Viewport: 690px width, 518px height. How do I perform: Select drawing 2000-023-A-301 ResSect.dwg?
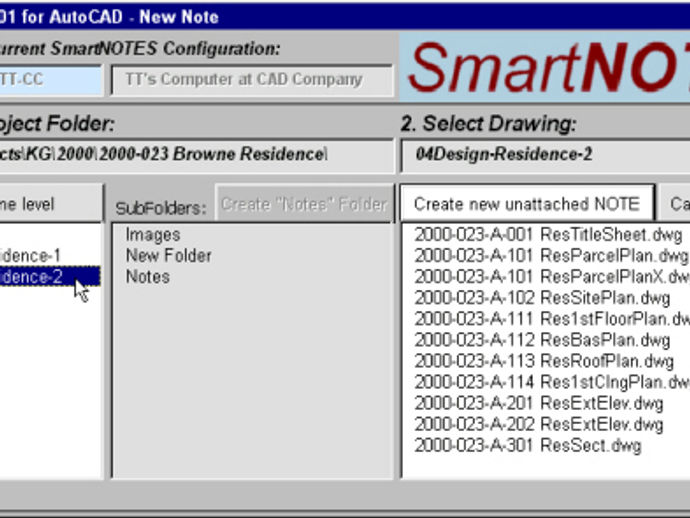point(528,446)
